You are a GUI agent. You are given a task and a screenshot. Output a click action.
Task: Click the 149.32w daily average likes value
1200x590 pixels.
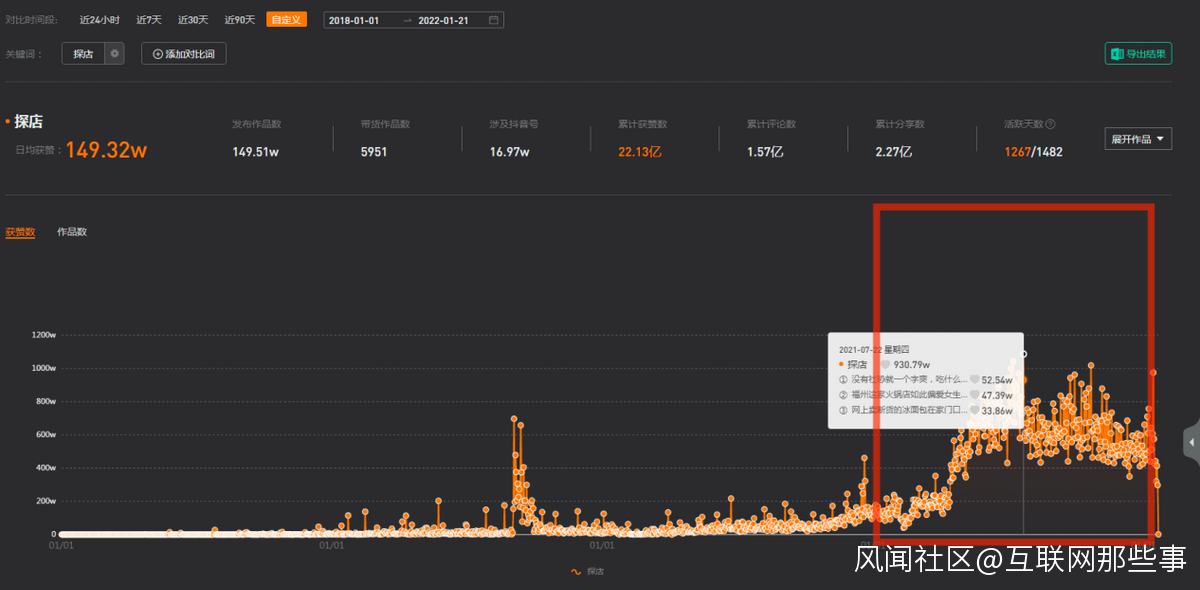pos(107,151)
